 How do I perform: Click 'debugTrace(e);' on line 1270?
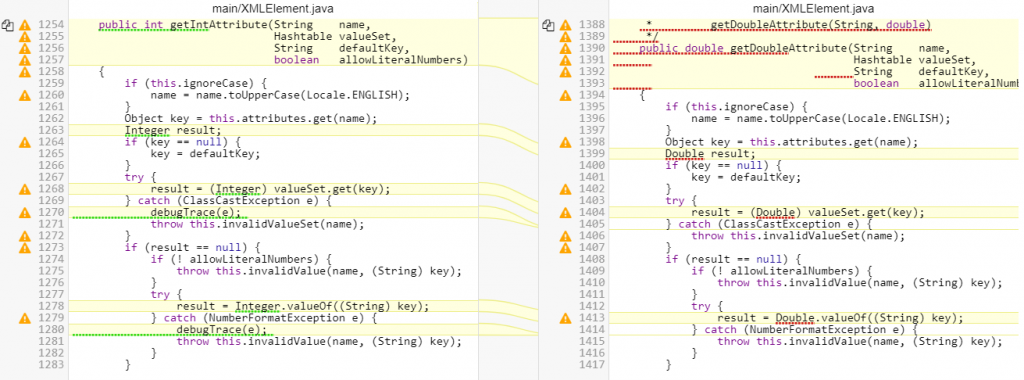[x=196, y=213]
